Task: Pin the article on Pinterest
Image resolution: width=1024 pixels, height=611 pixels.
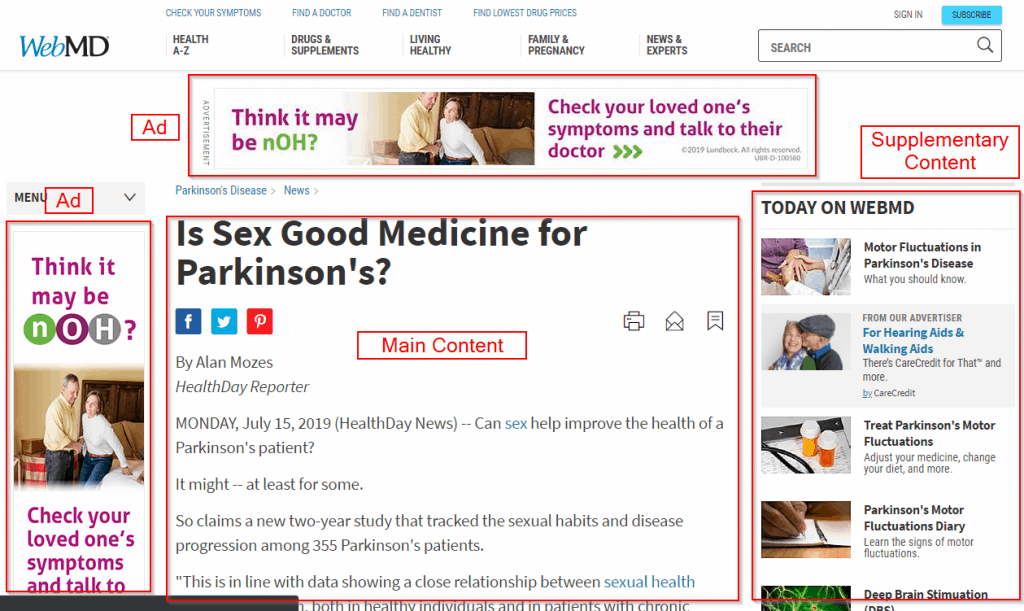Action: 259,321
